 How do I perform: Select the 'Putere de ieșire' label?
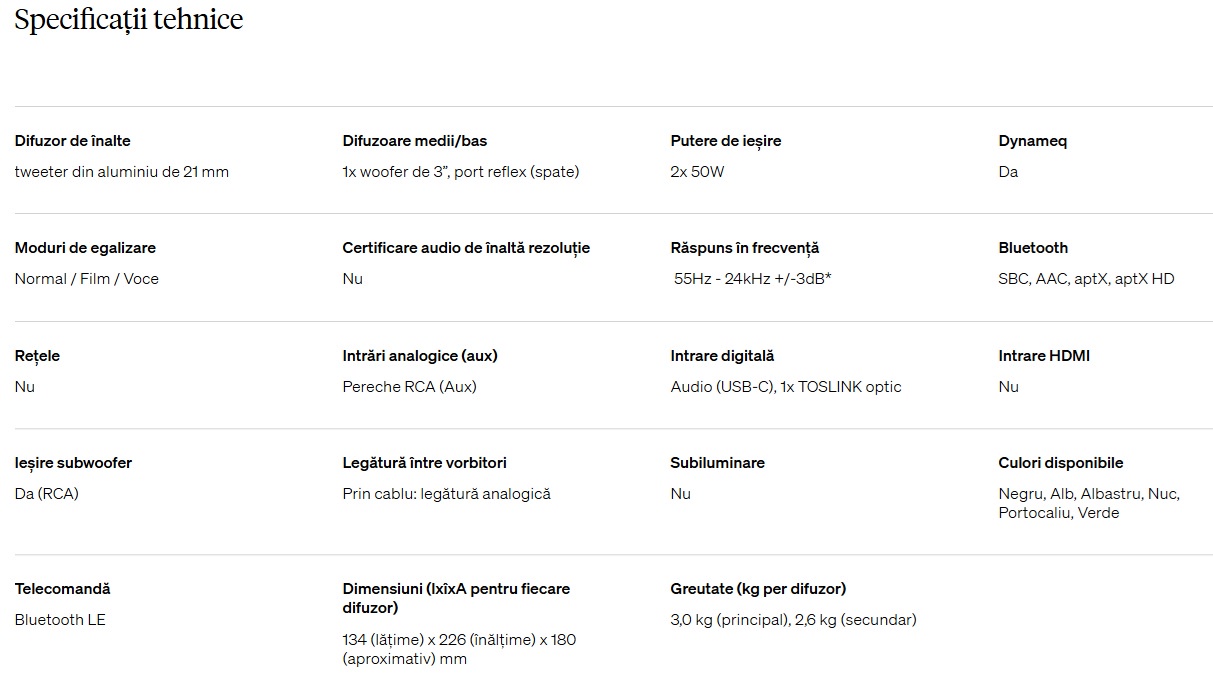[726, 141]
